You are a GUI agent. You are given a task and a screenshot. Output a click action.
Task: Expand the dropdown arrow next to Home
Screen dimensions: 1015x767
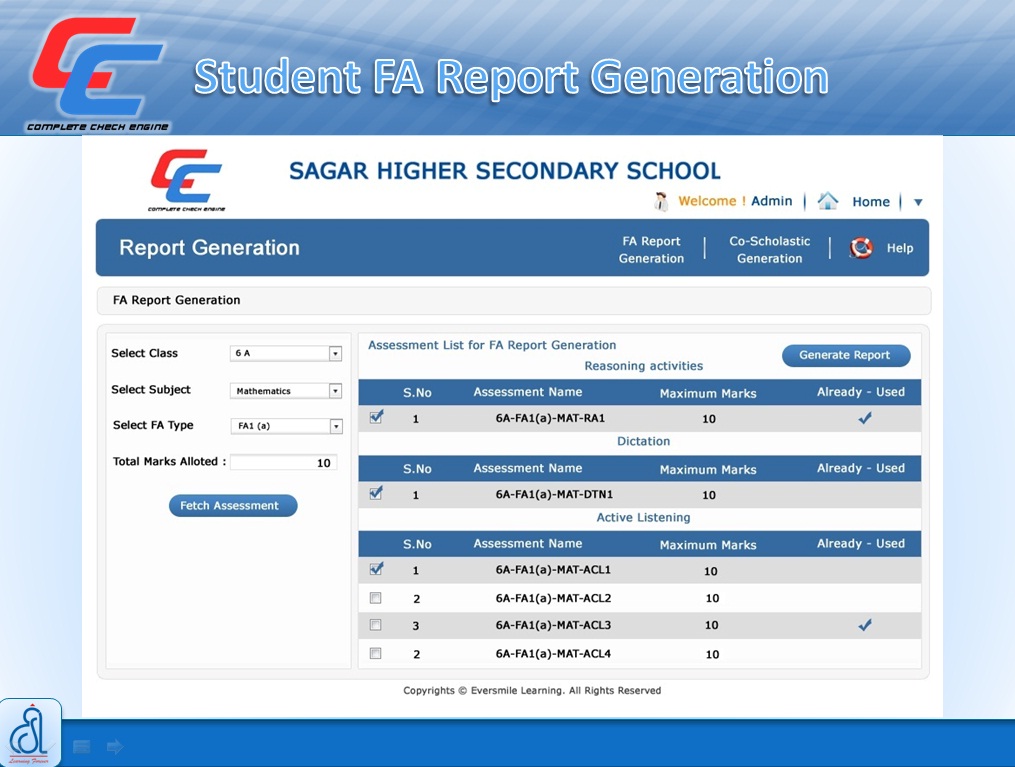click(918, 203)
